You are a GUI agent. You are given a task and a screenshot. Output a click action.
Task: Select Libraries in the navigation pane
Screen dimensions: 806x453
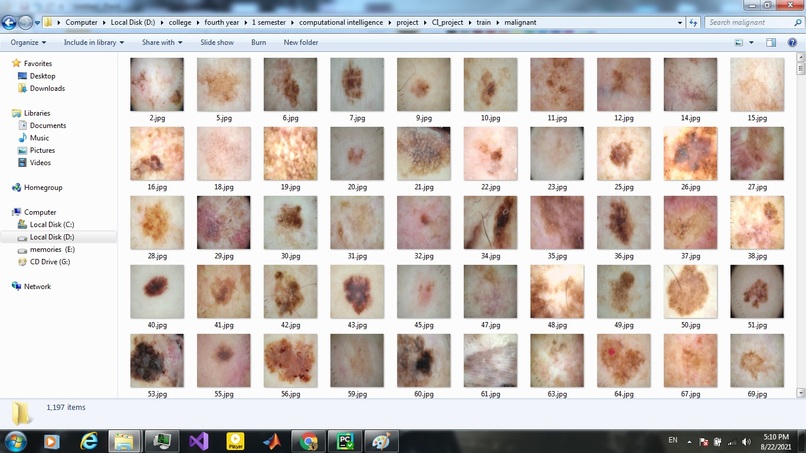click(37, 113)
